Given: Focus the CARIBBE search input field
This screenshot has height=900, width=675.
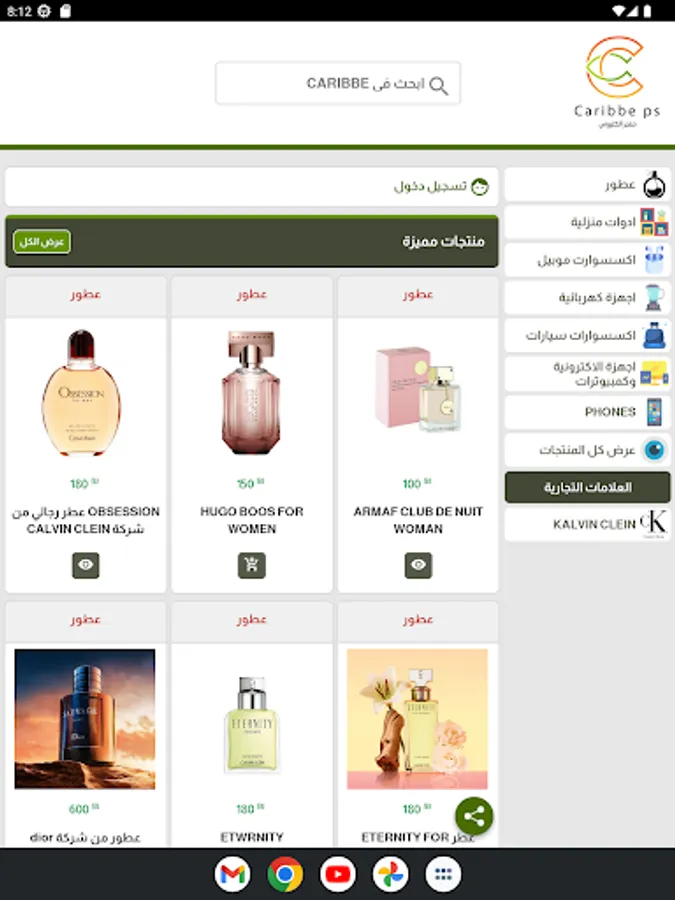Looking at the screenshot, I should pyautogui.click(x=338, y=83).
